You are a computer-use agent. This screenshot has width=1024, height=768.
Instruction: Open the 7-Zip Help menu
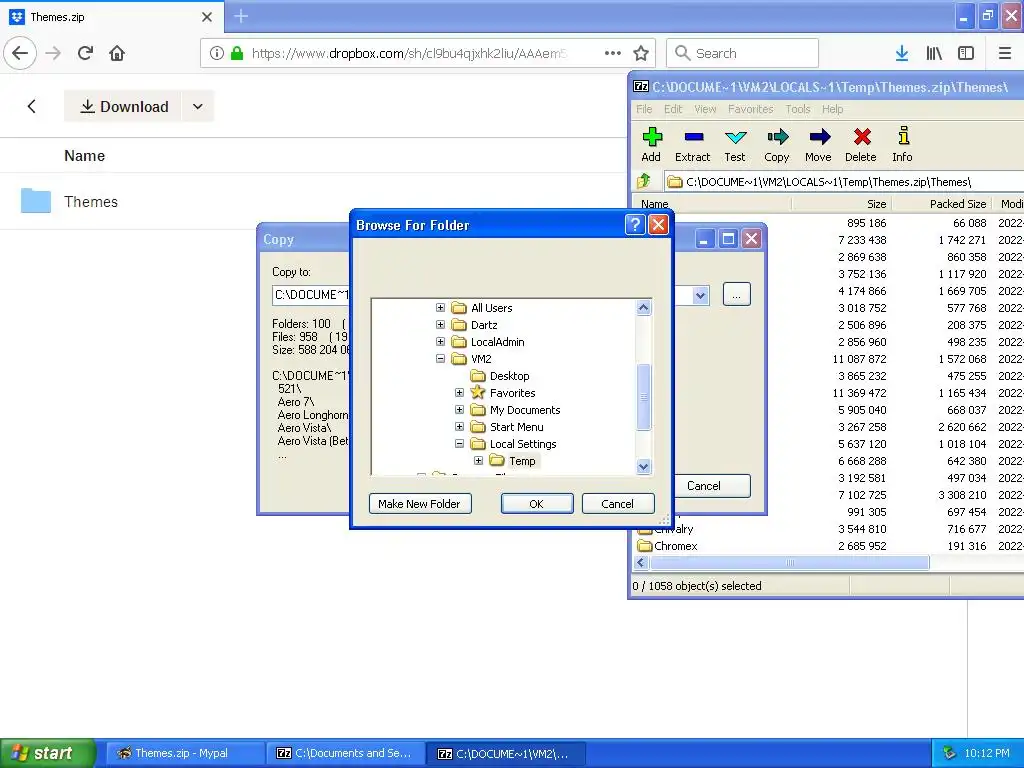pyautogui.click(x=832, y=109)
